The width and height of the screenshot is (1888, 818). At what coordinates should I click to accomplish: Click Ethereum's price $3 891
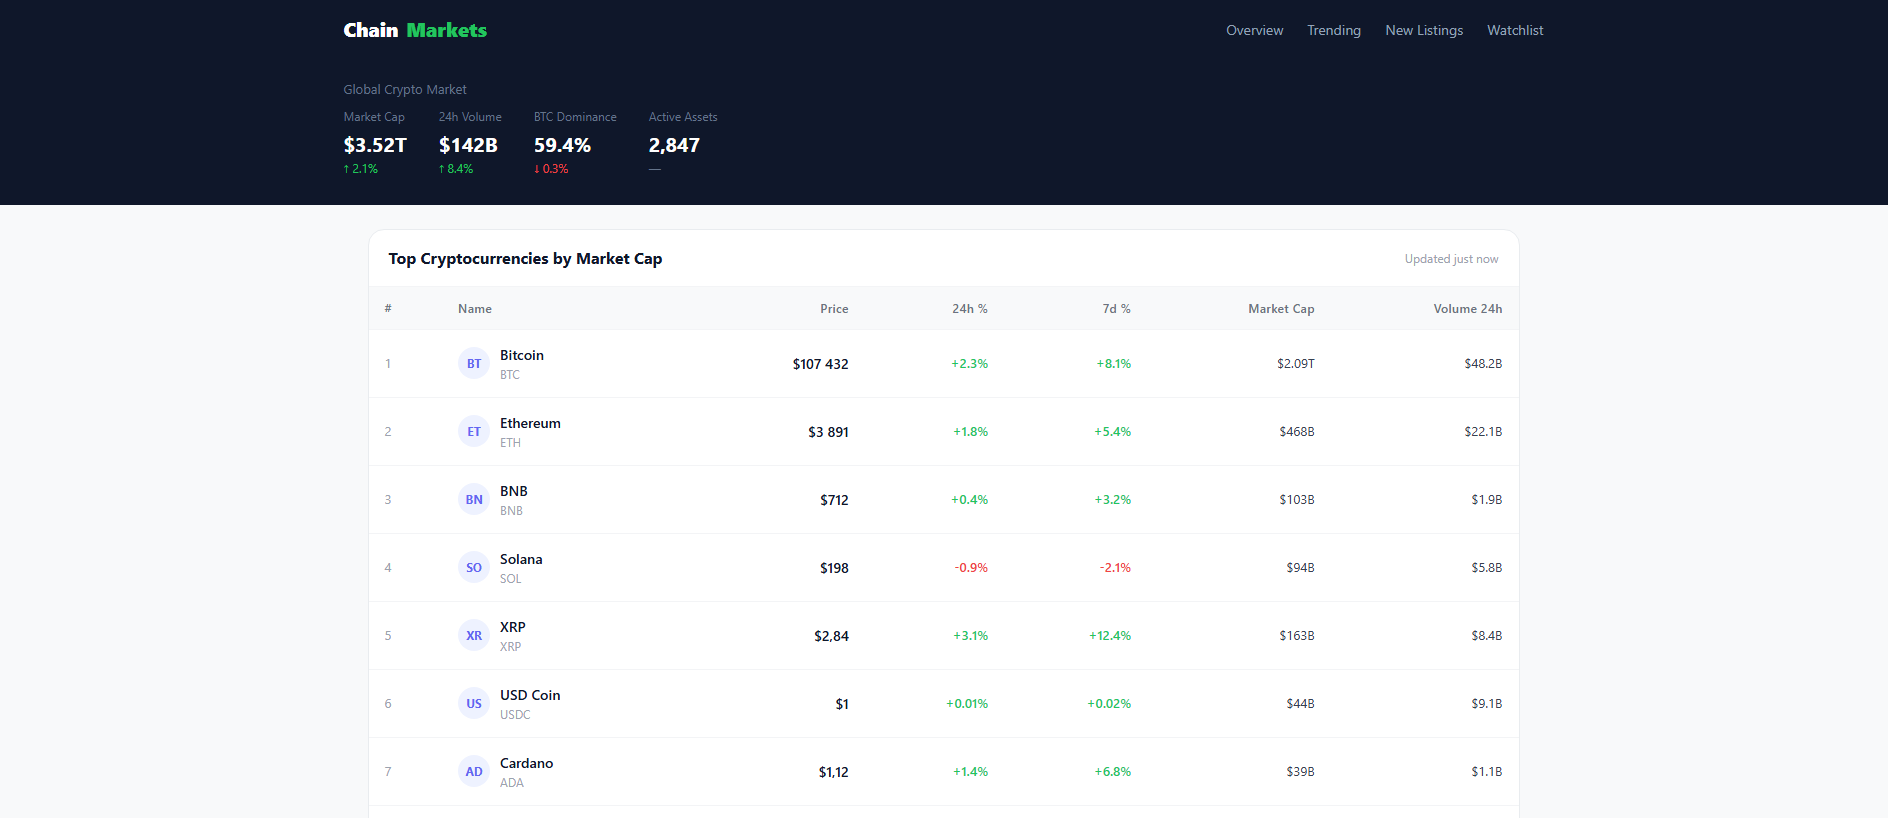click(x=828, y=432)
